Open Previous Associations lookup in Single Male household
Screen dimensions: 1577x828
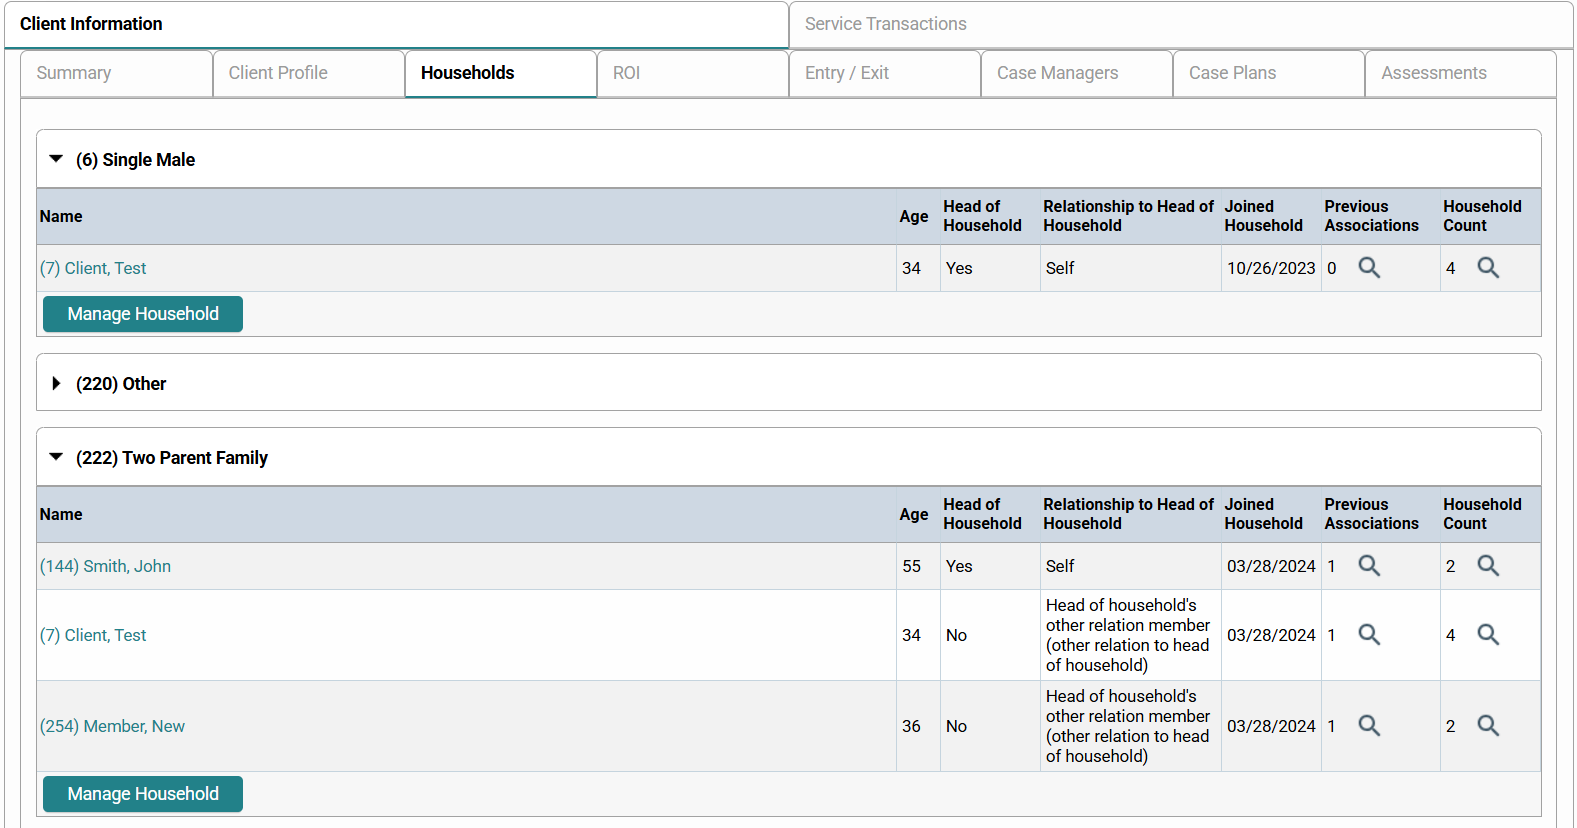point(1368,268)
